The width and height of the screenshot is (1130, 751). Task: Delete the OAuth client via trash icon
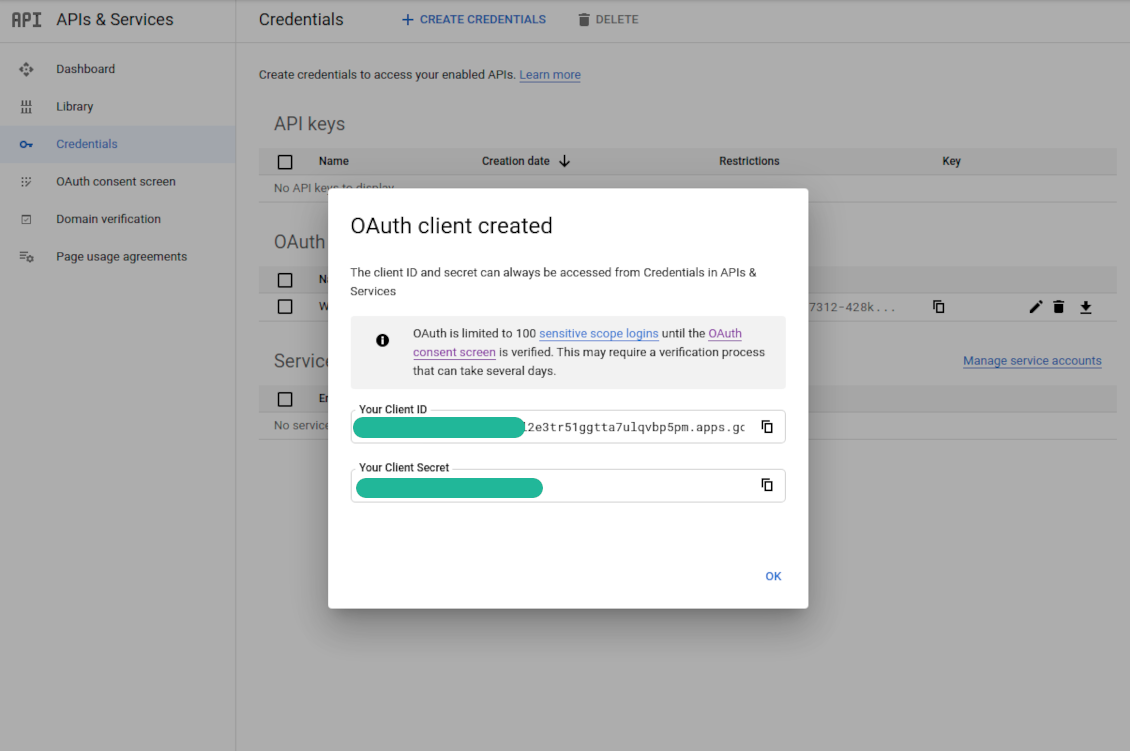point(1058,307)
